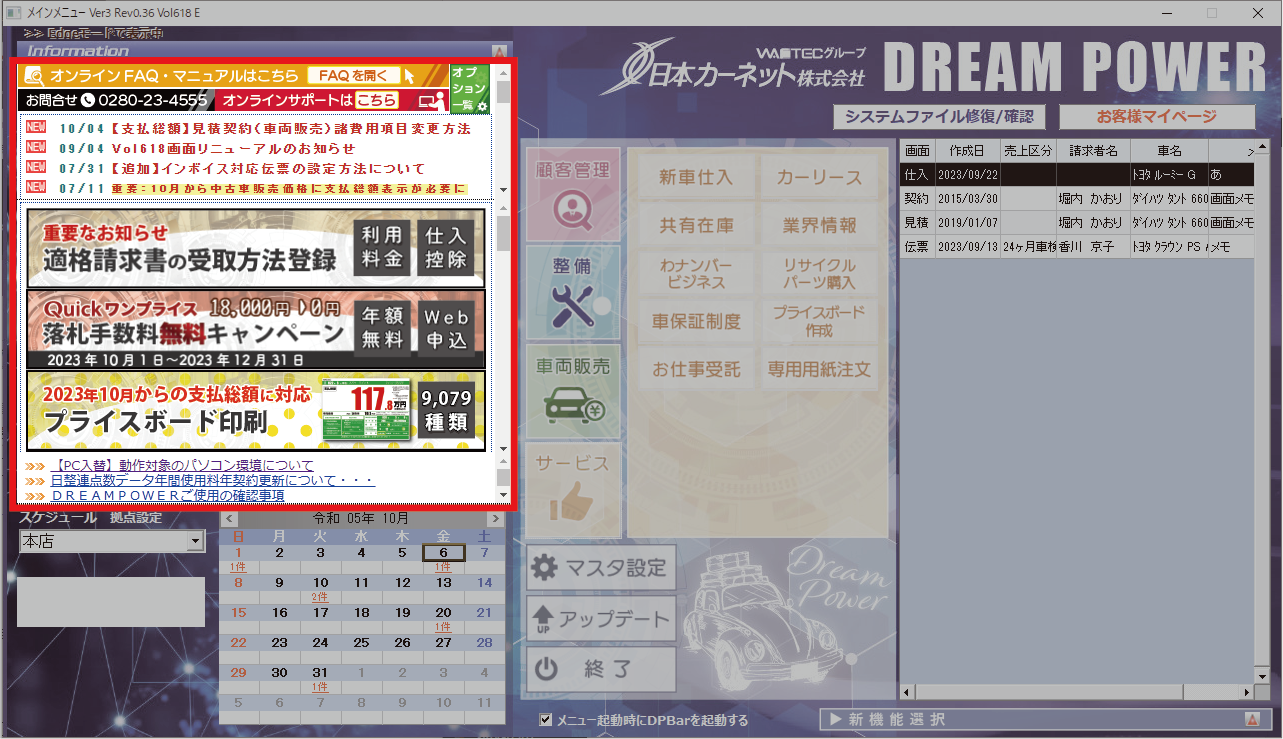1283x739 pixels.
Task: Open the 車両販売 car sales icon
Action: [573, 390]
